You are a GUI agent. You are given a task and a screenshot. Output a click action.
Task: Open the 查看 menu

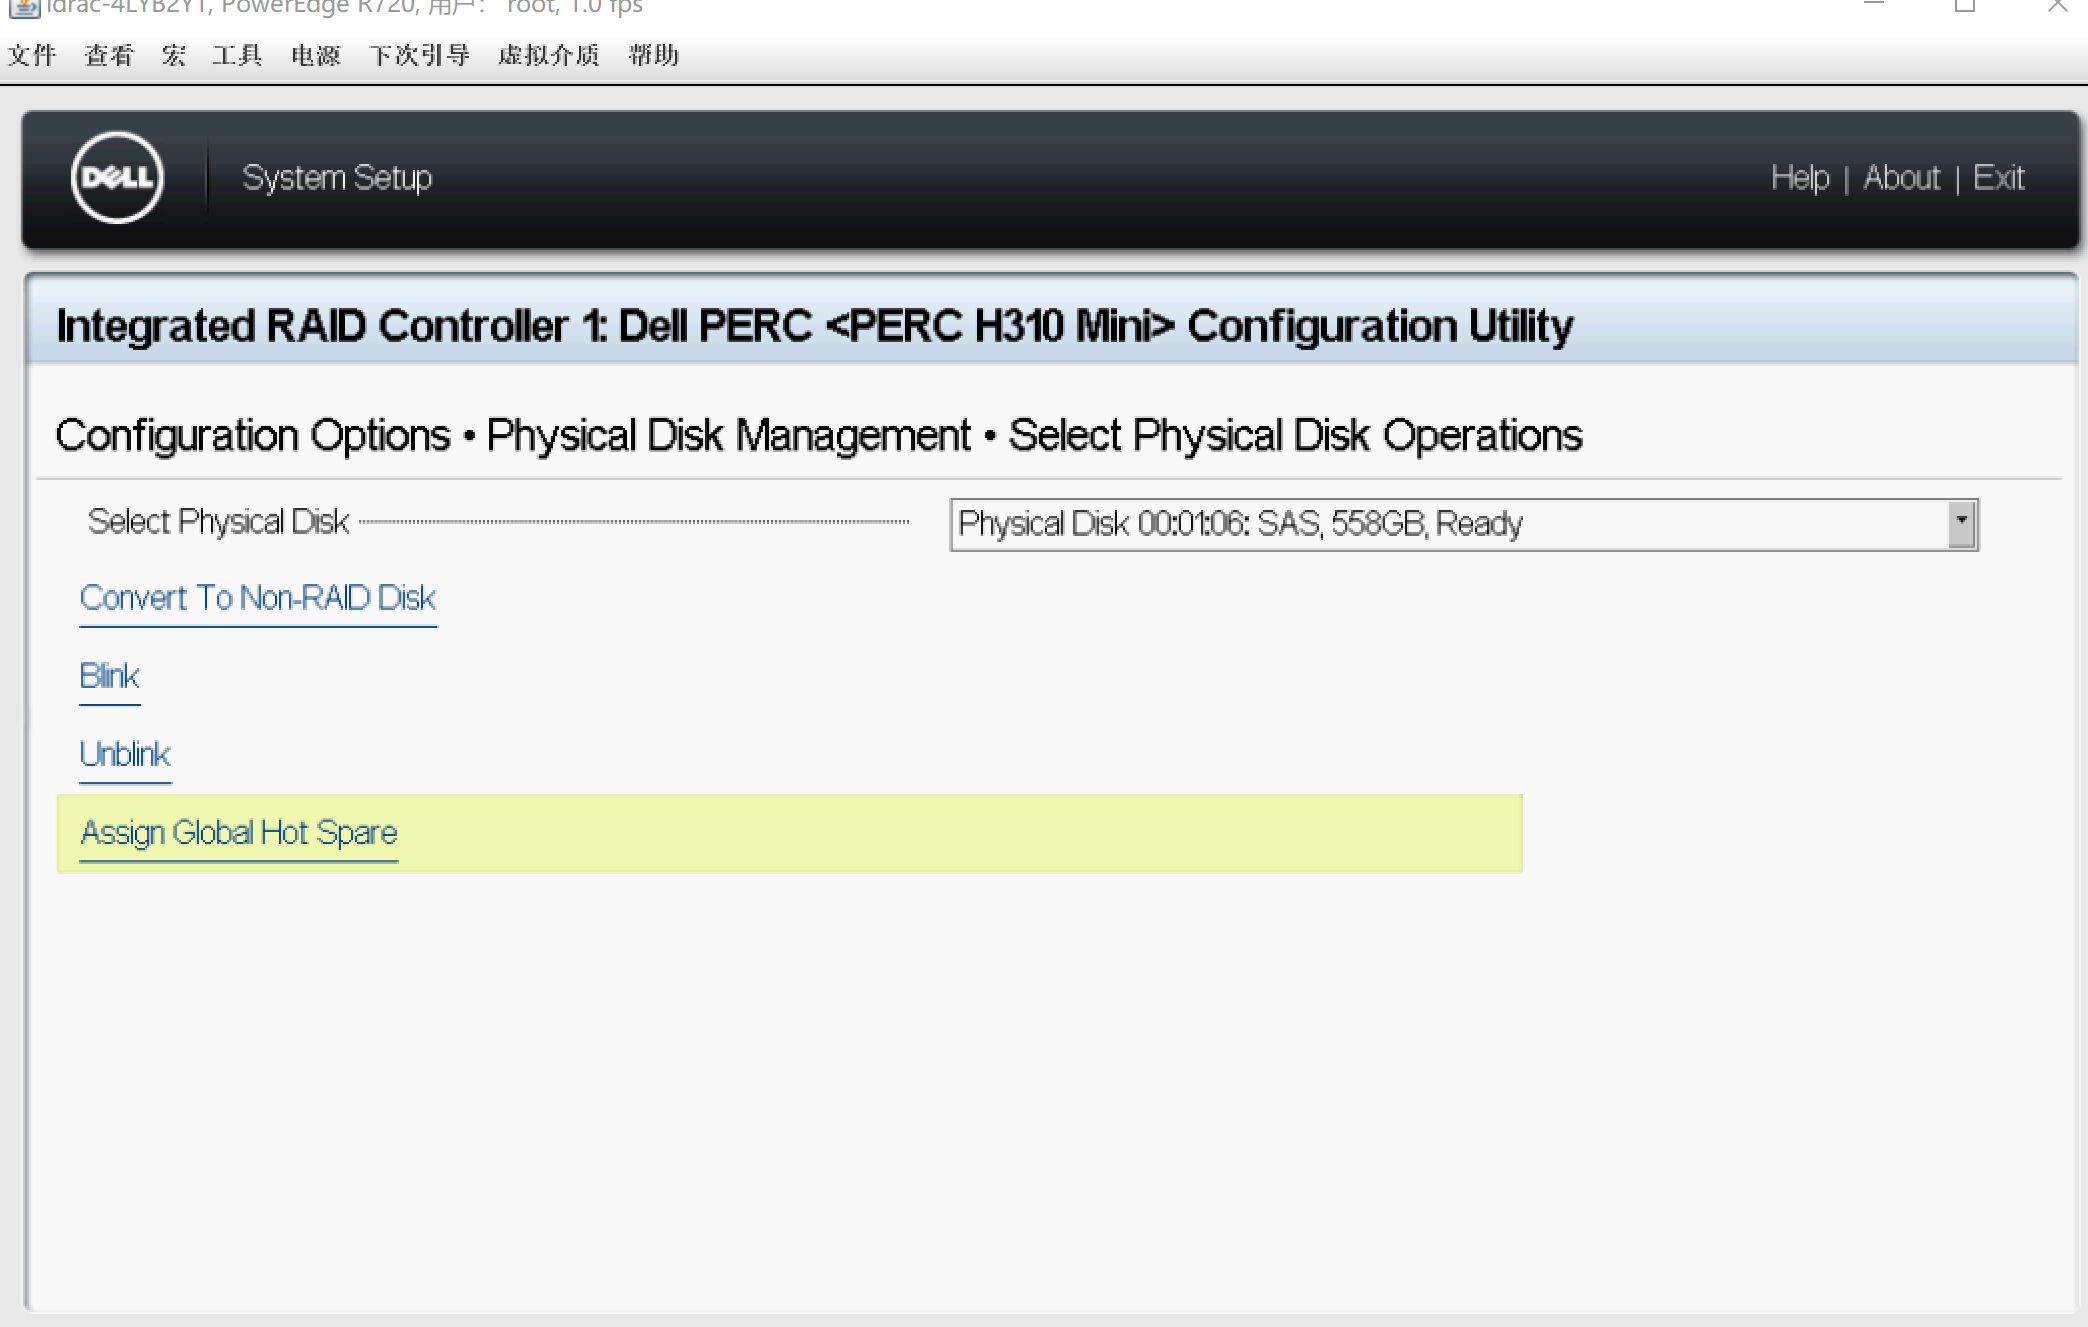coord(109,55)
